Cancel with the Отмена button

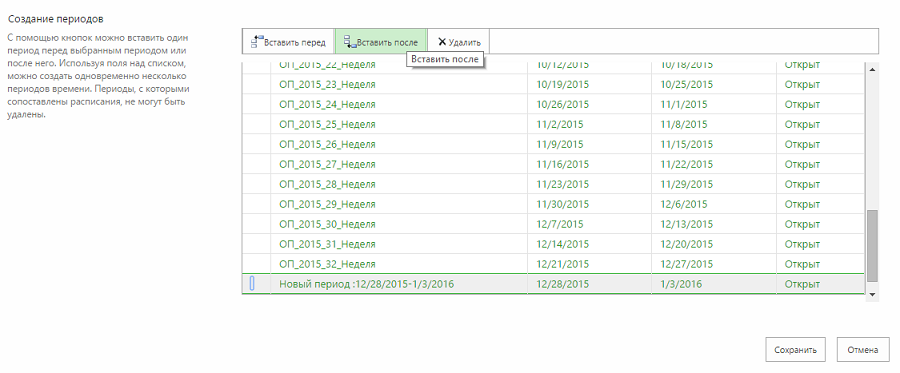[x=863, y=349]
